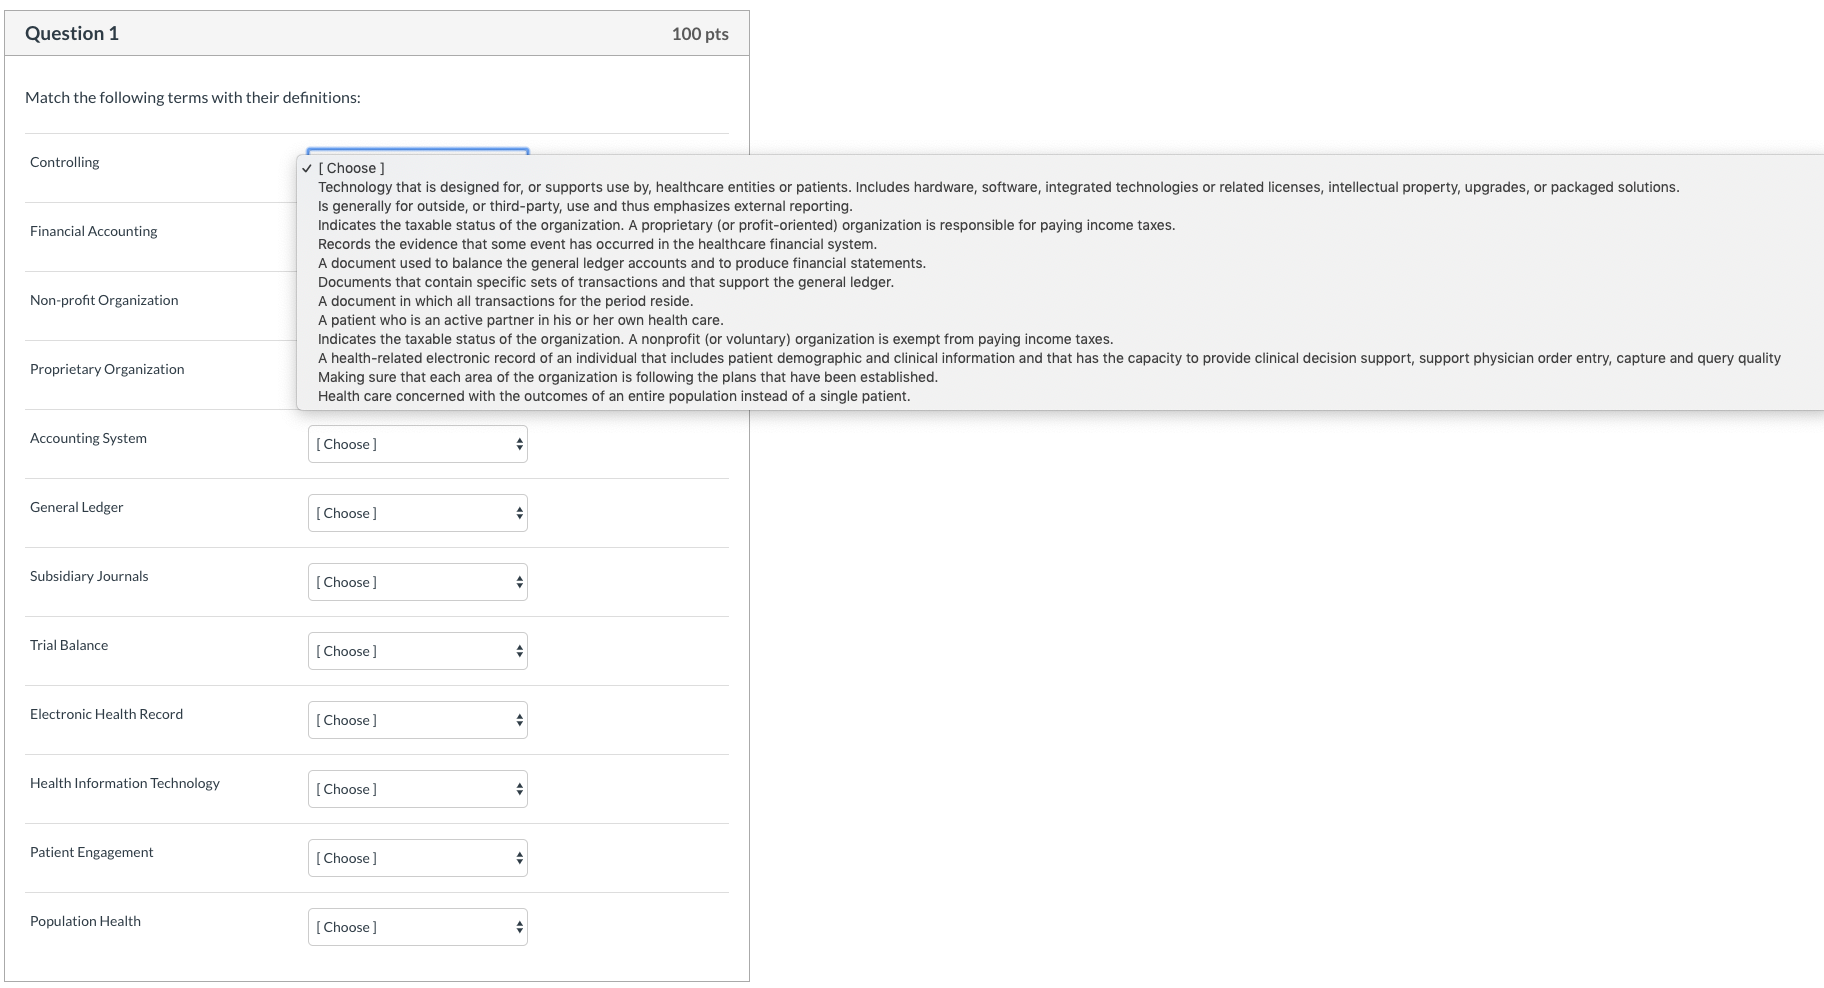Select the nonprofit organization taxable status definition
The image size is (1824, 988).
[1060, 339]
